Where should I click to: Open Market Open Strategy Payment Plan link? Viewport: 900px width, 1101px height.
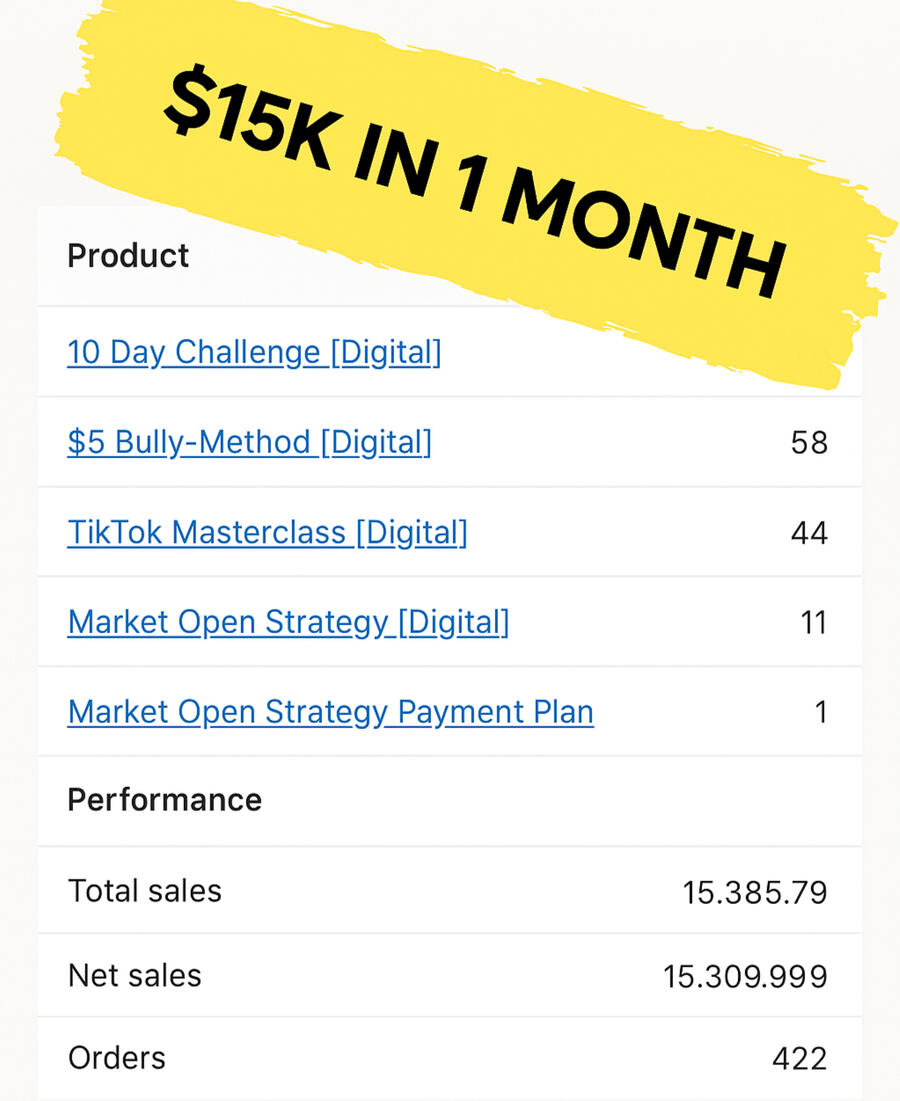(331, 712)
